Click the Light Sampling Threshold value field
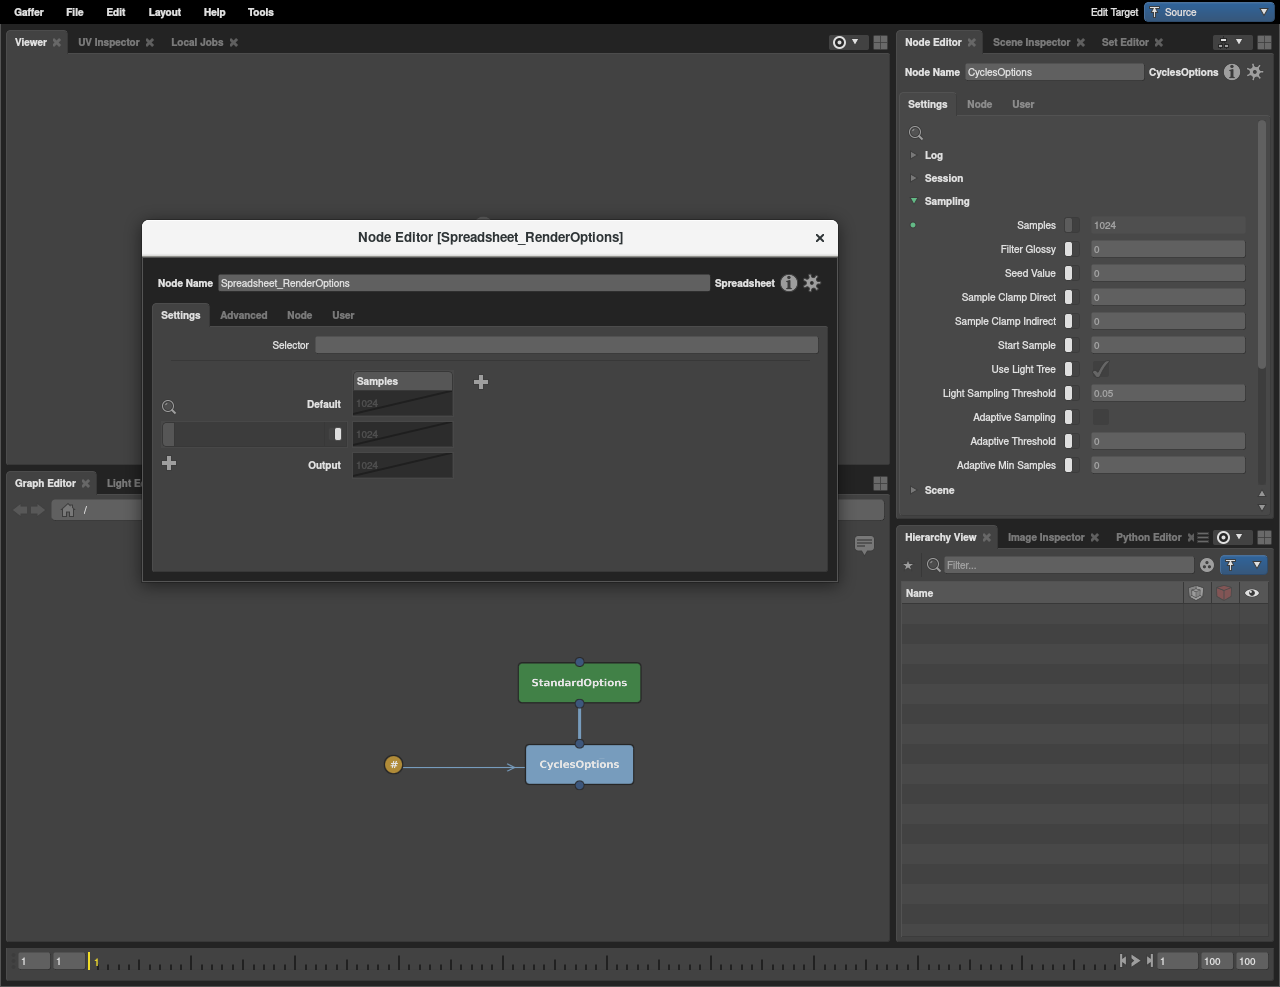The image size is (1280, 987). [x=1168, y=393]
